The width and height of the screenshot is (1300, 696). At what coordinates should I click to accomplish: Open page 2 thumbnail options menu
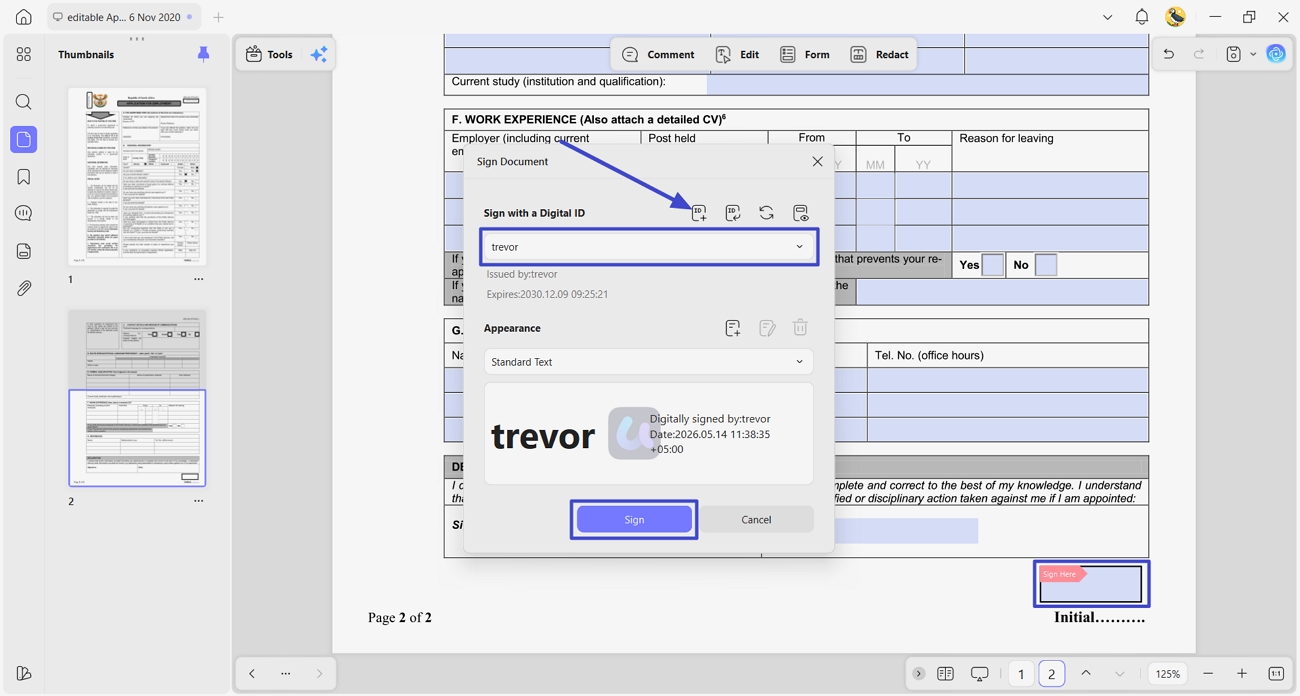[198, 501]
